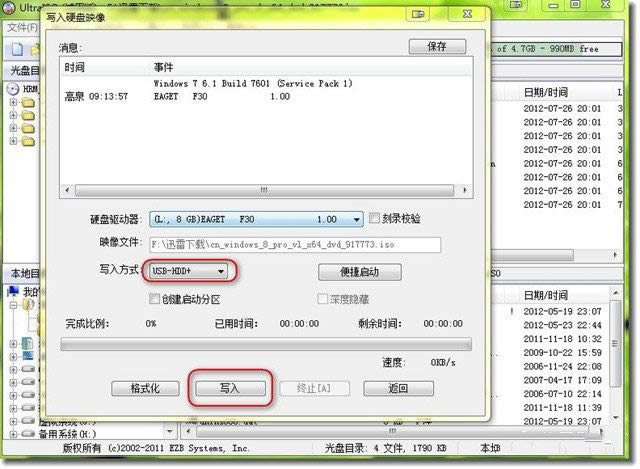Image resolution: width=640 pixels, height=469 pixels.
Task: Click the disc capacity bar showing 990MB free
Action: 557,49
